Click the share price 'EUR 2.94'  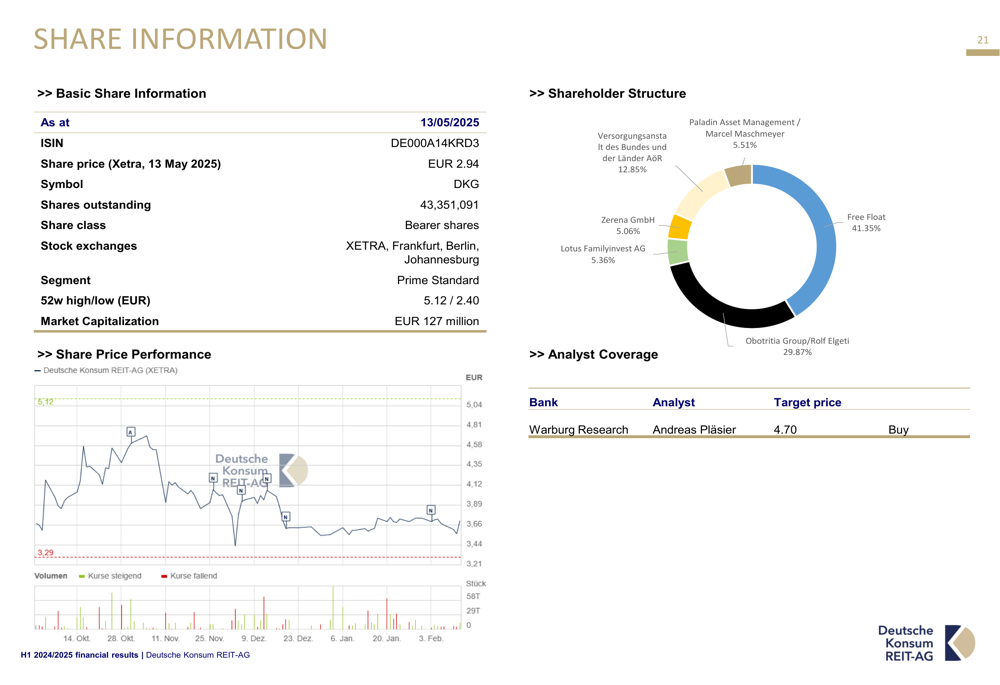coord(453,164)
